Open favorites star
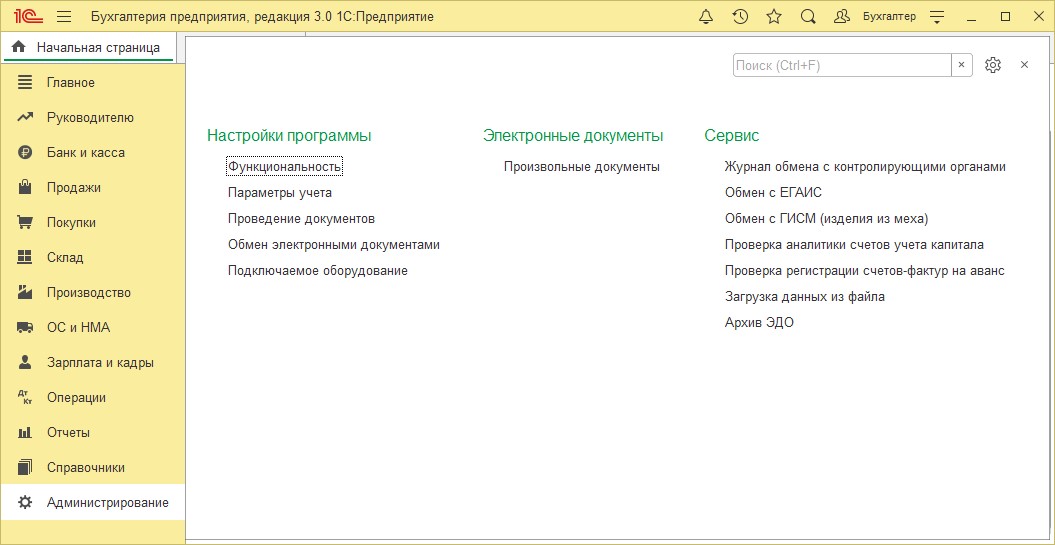This screenshot has width=1055, height=545. (774, 17)
